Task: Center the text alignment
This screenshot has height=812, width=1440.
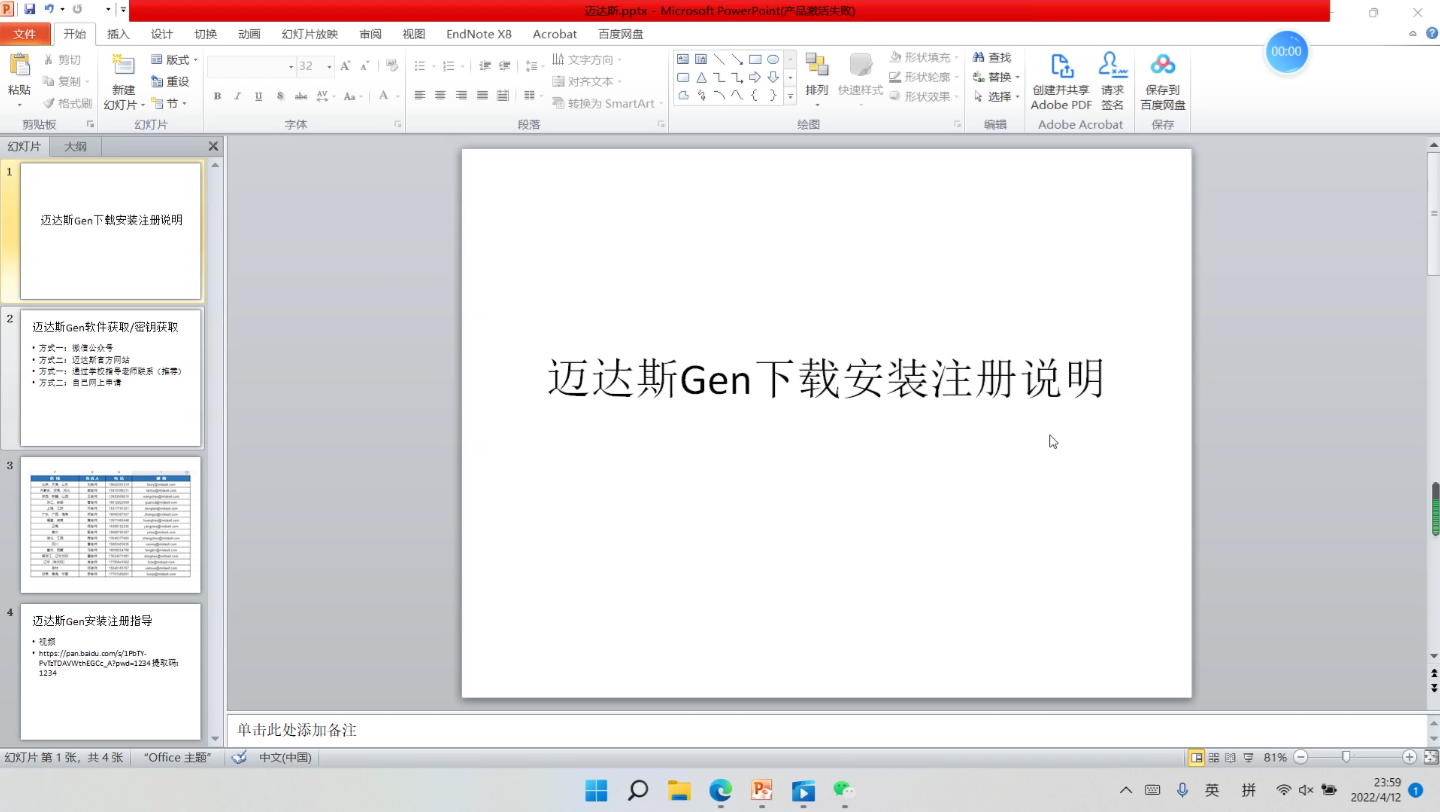Action: pos(440,96)
